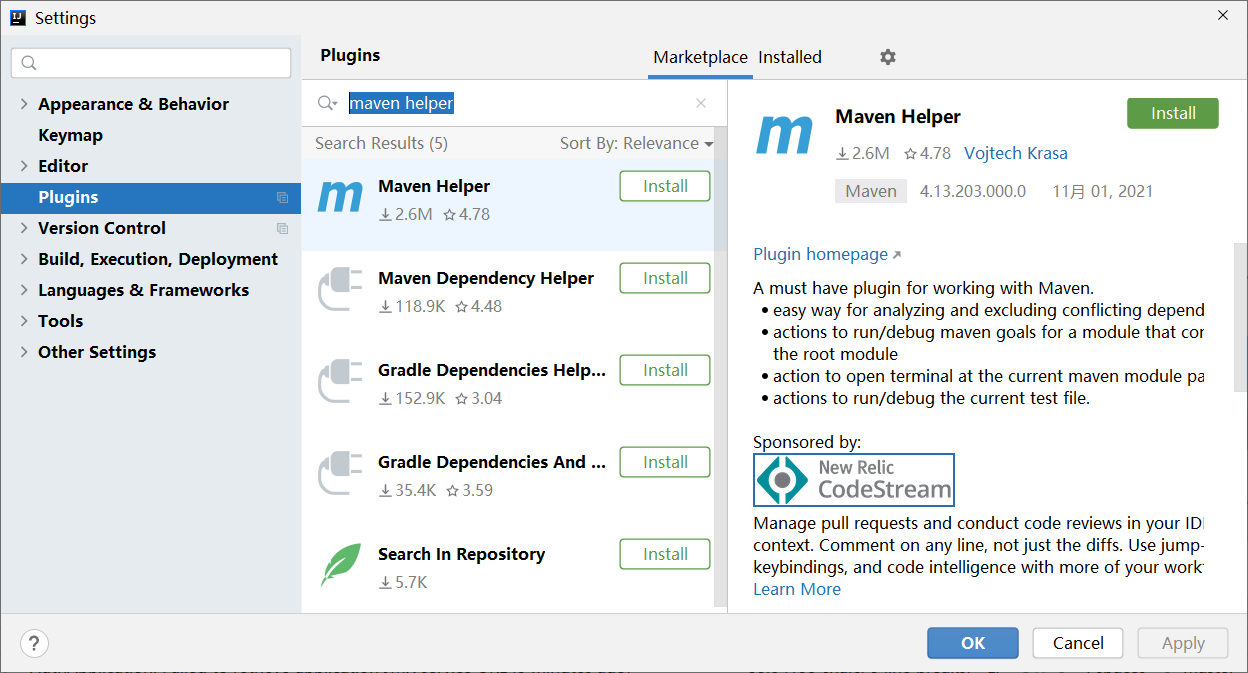Click the copy icon beside Plugins in the sidebar
Image resolution: width=1248 pixels, height=673 pixels.
[282, 198]
